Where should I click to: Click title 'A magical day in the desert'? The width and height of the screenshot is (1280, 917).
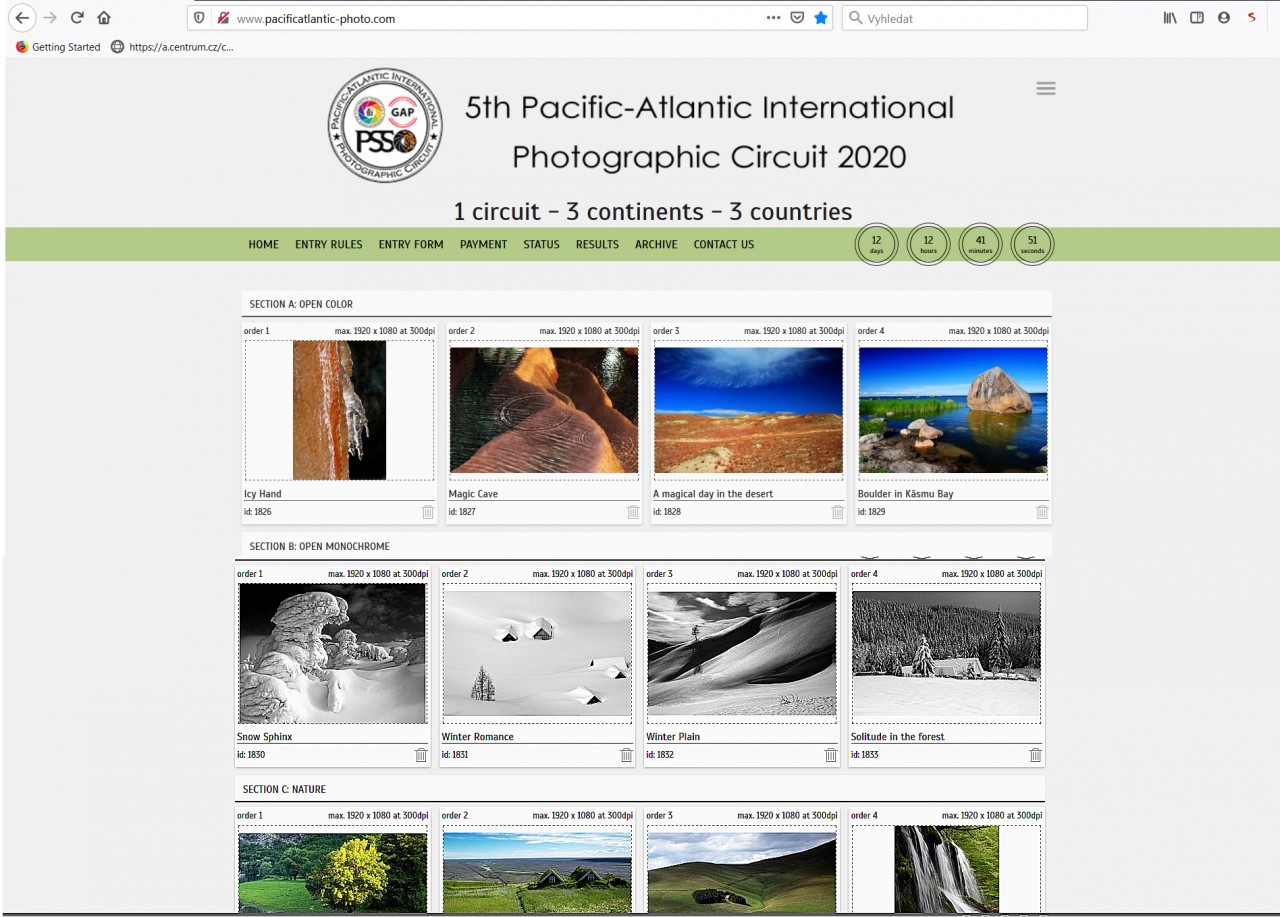point(713,494)
